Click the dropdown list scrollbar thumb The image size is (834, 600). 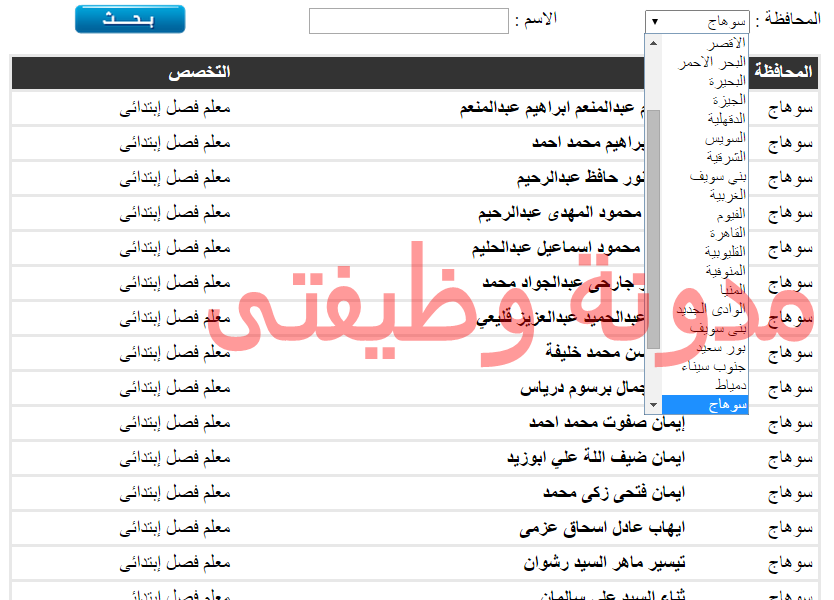tap(654, 229)
